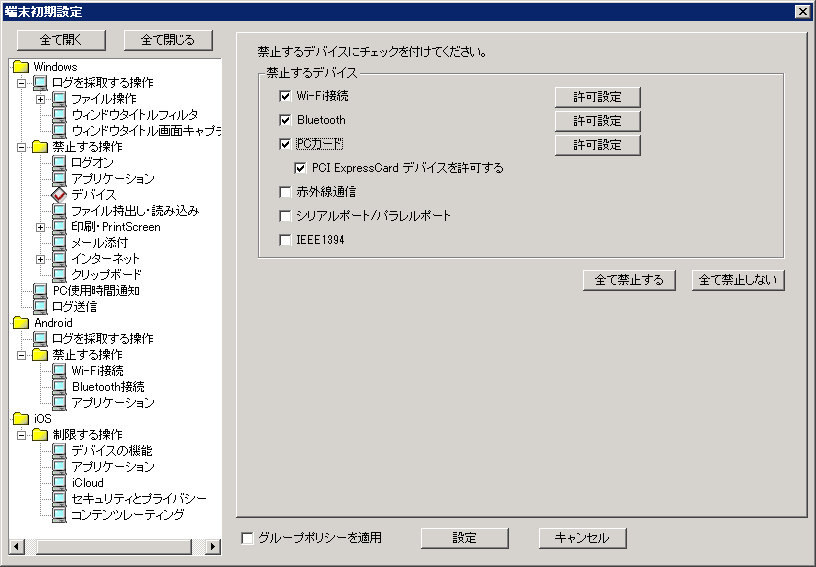Expand the インターネット tree node
Image resolution: width=816 pixels, height=567 pixels.
(x=40, y=259)
